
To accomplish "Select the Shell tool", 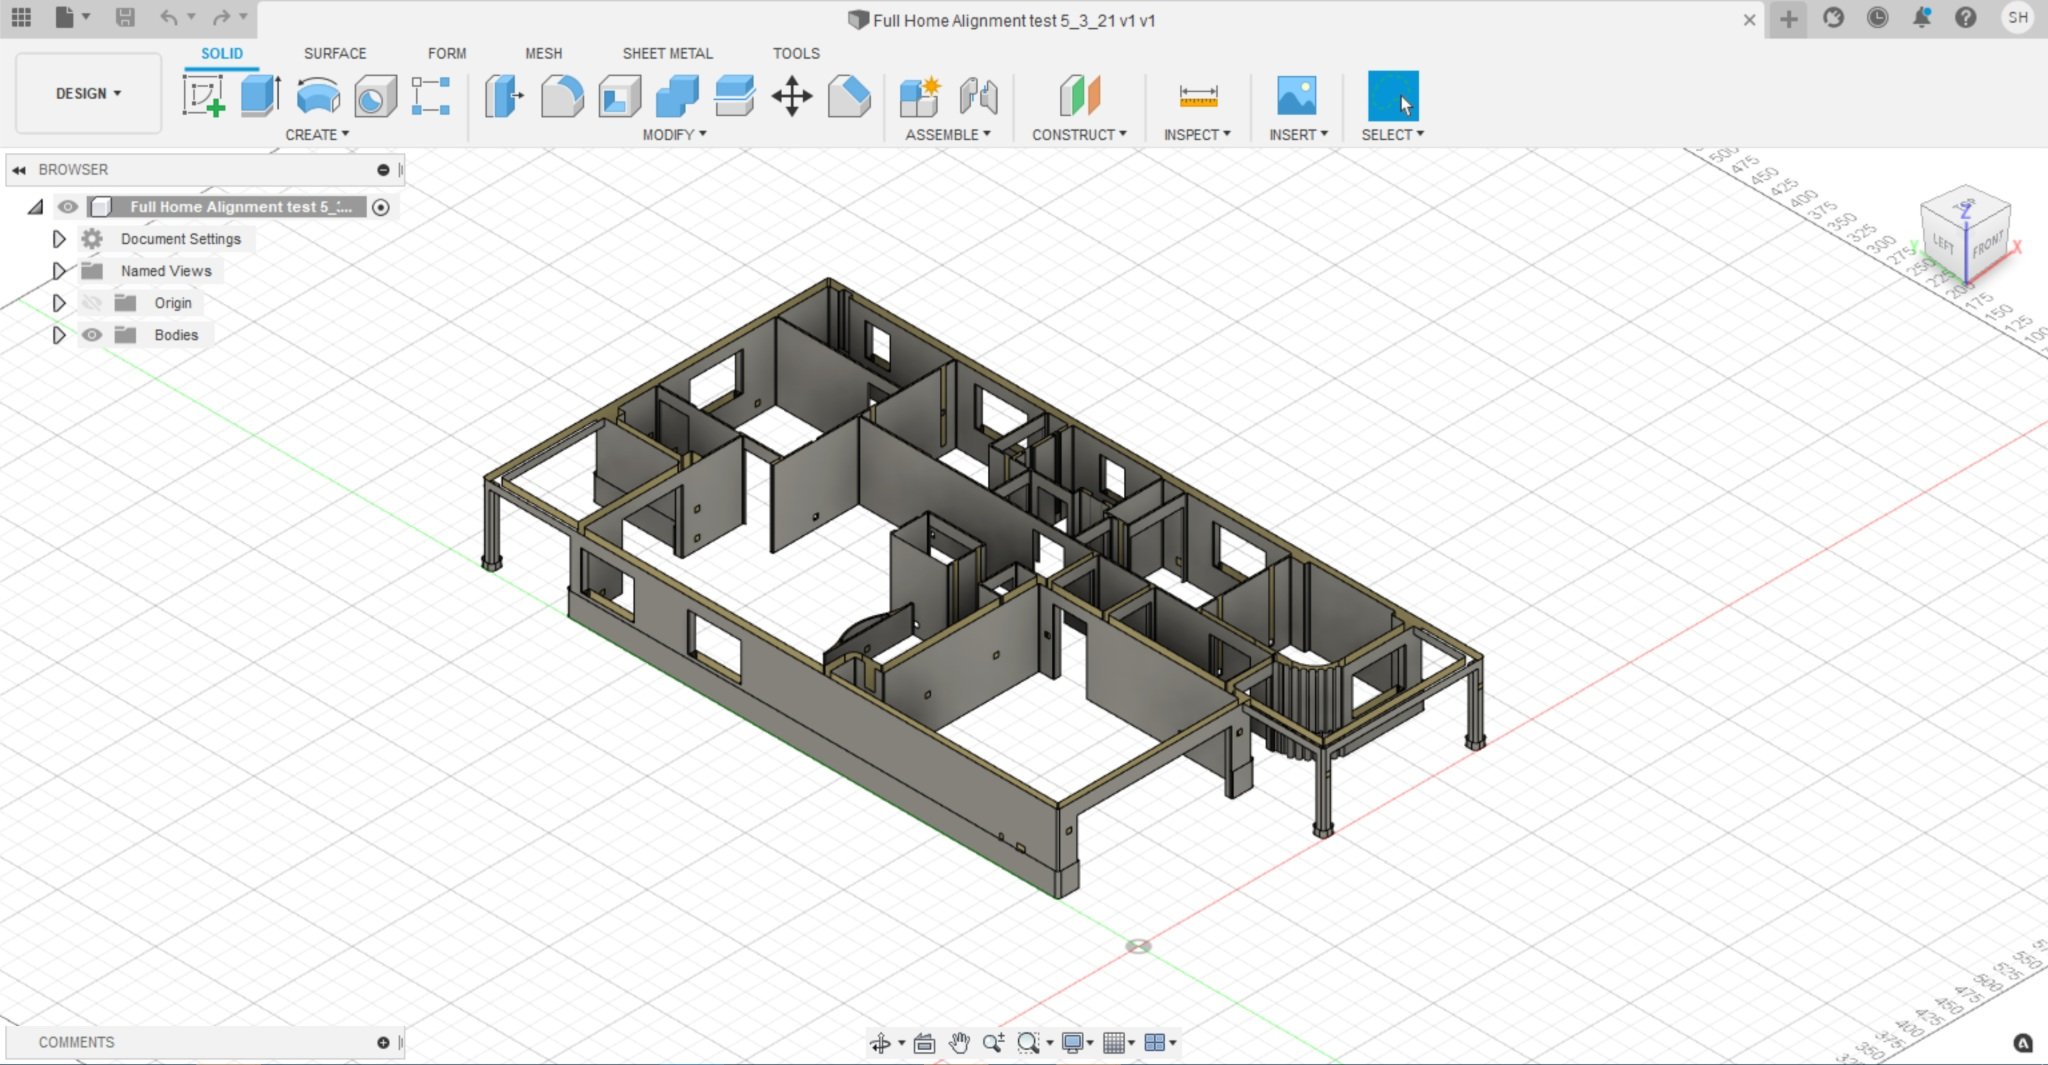I will (620, 96).
